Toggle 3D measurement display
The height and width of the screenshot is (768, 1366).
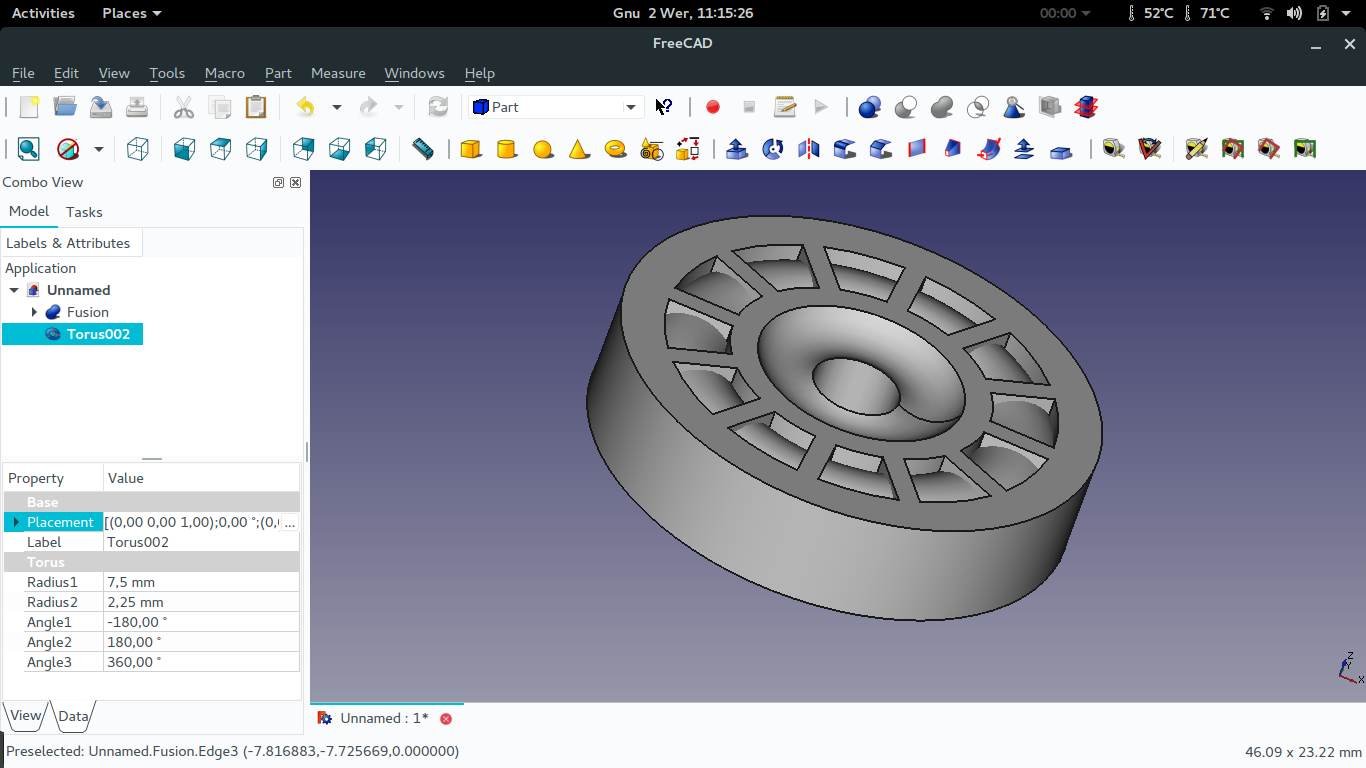(1304, 148)
